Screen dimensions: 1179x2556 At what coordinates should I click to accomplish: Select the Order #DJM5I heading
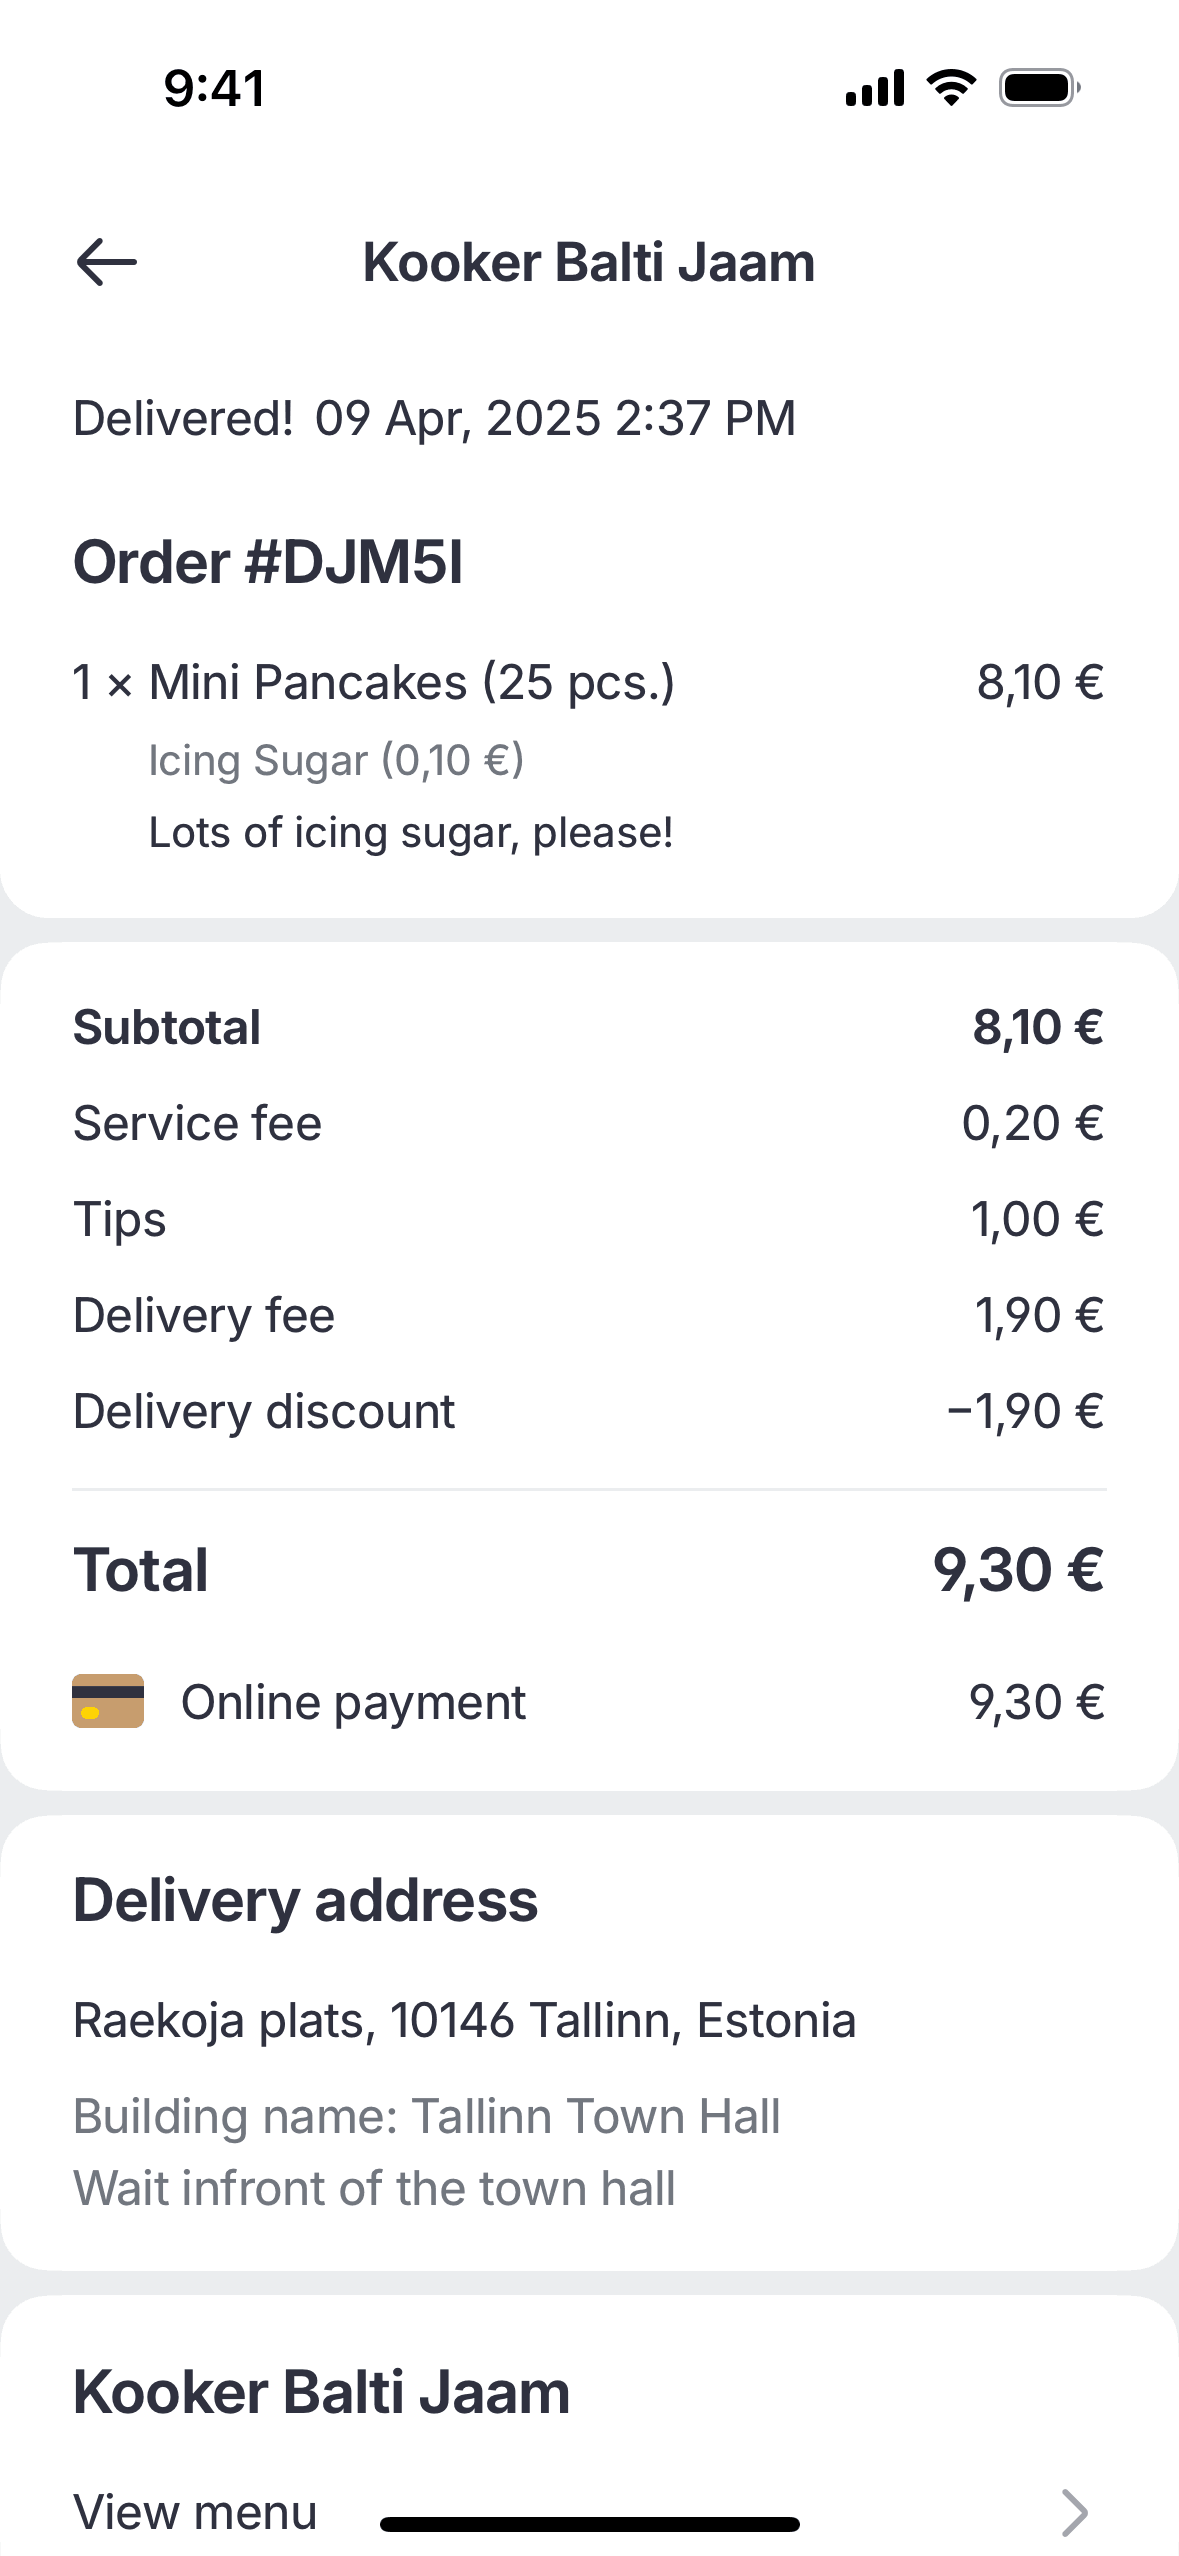[268, 562]
